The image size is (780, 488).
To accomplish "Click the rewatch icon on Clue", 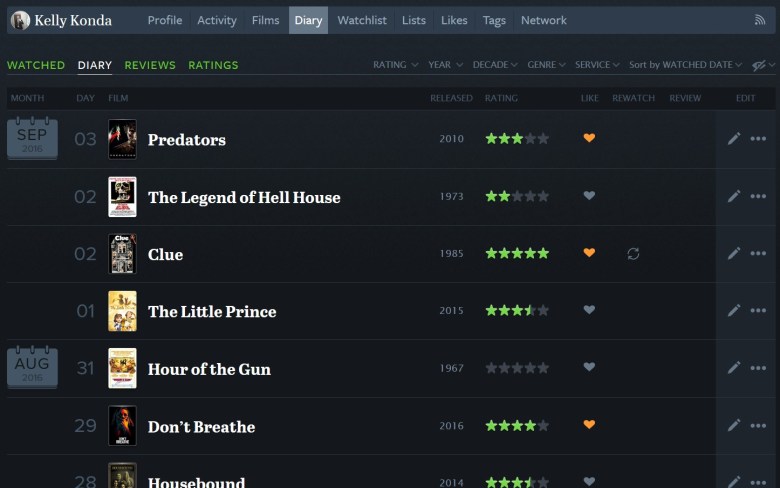I will point(633,254).
